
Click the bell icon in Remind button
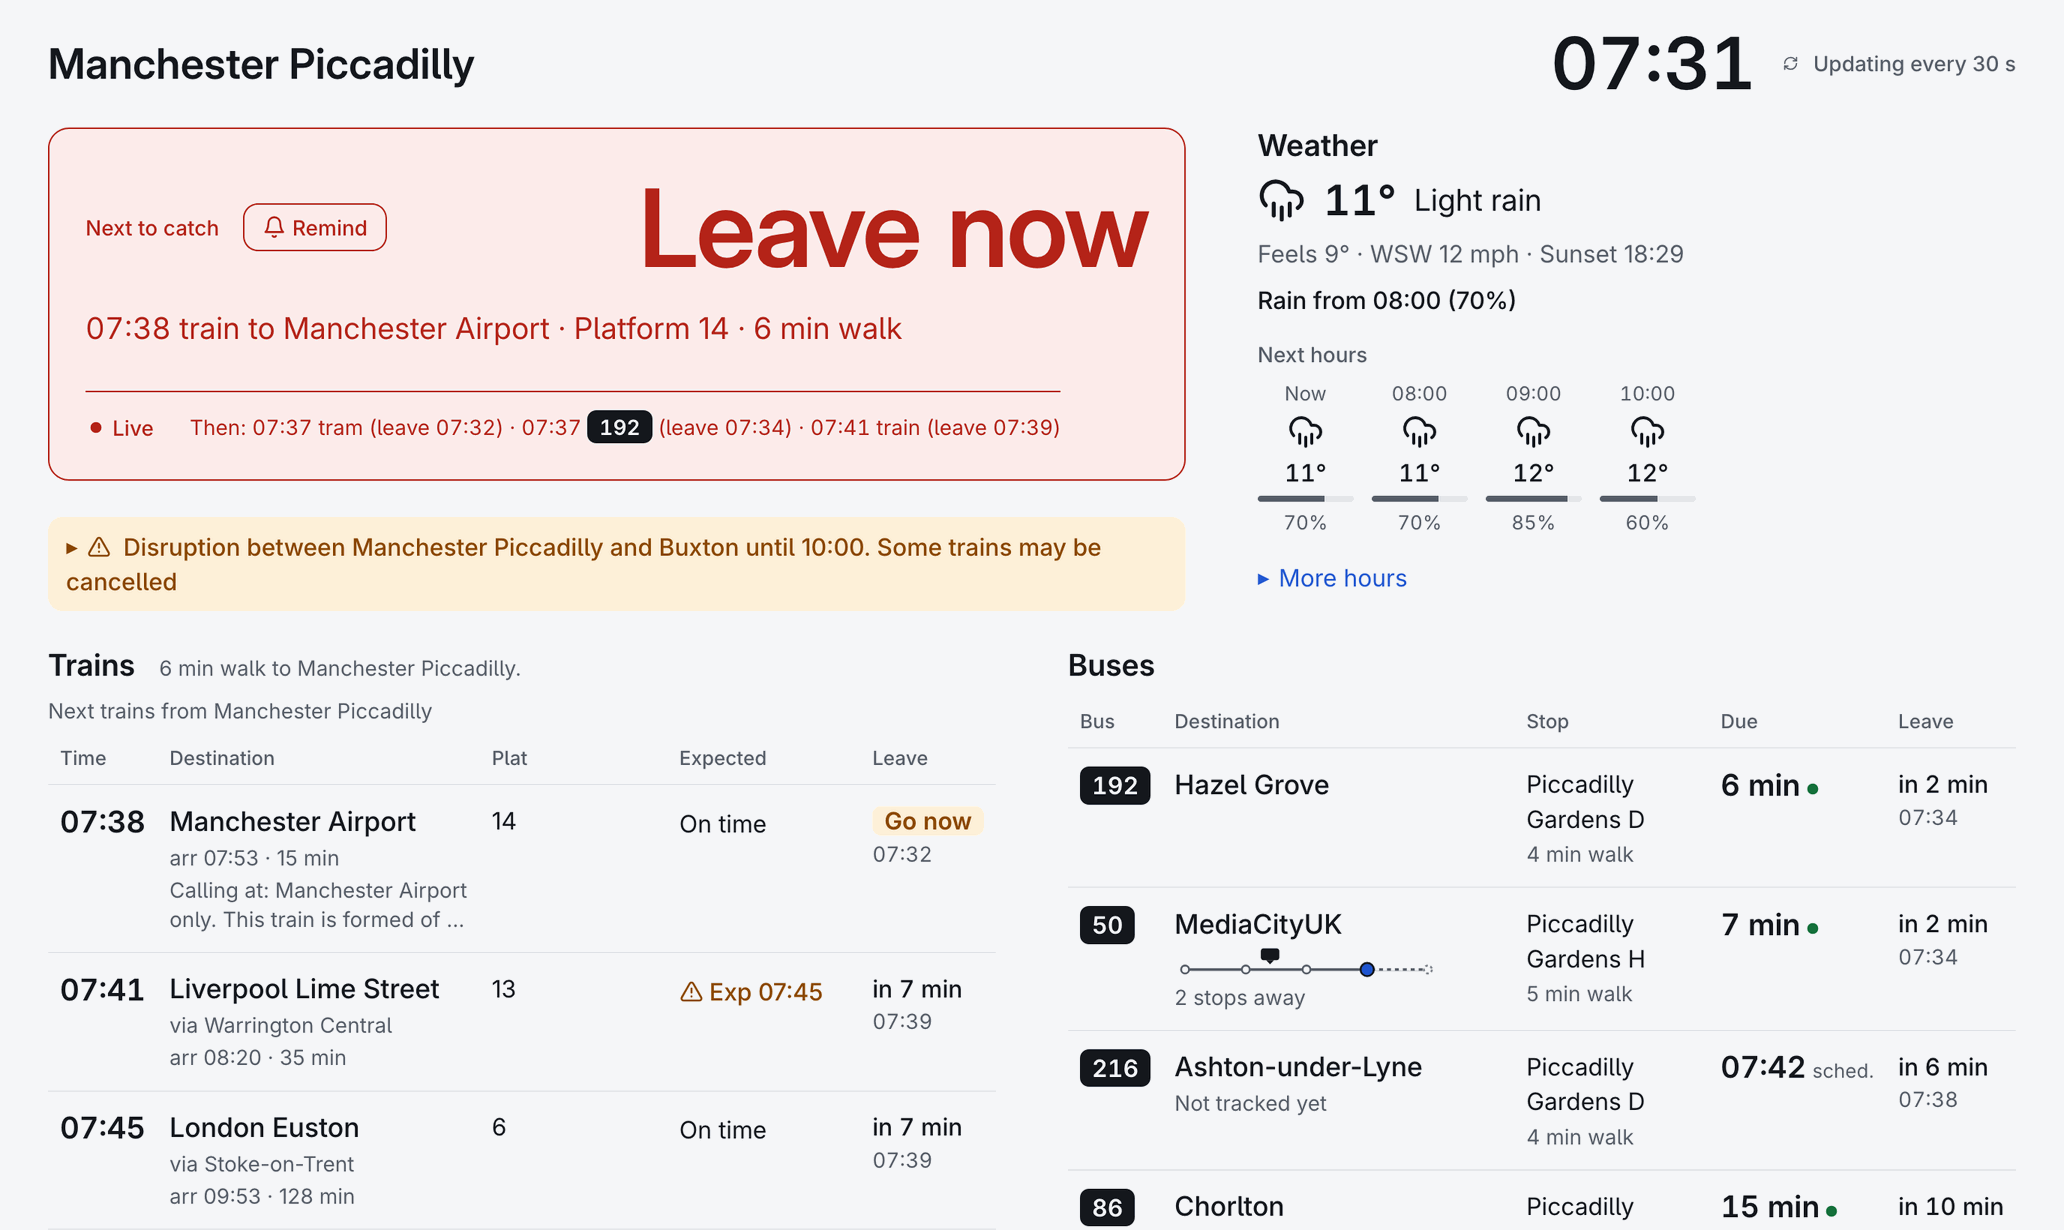(x=274, y=227)
